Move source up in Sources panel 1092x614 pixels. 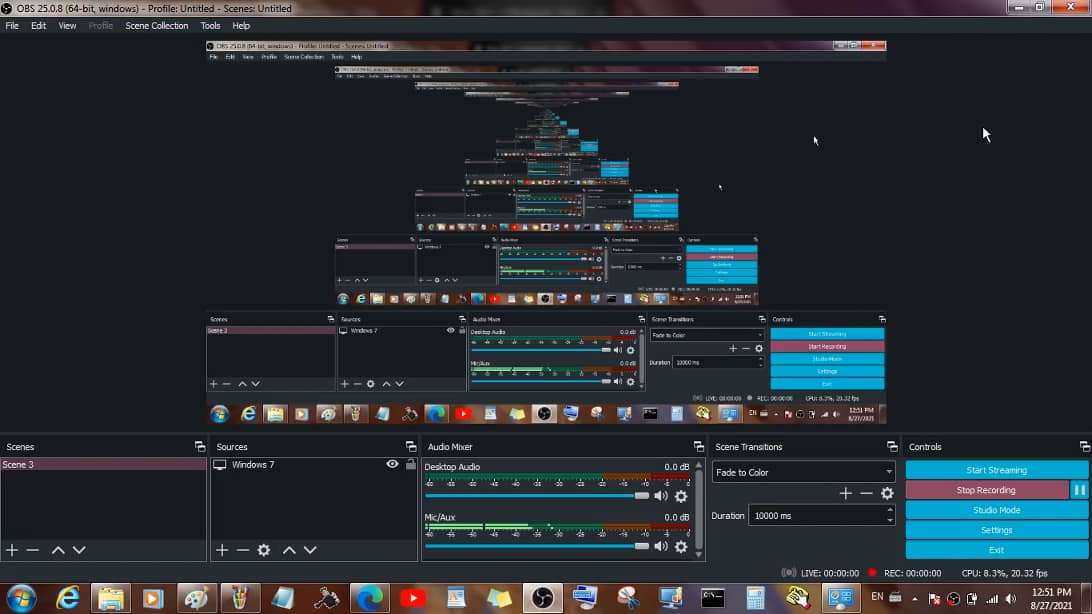[x=289, y=550]
